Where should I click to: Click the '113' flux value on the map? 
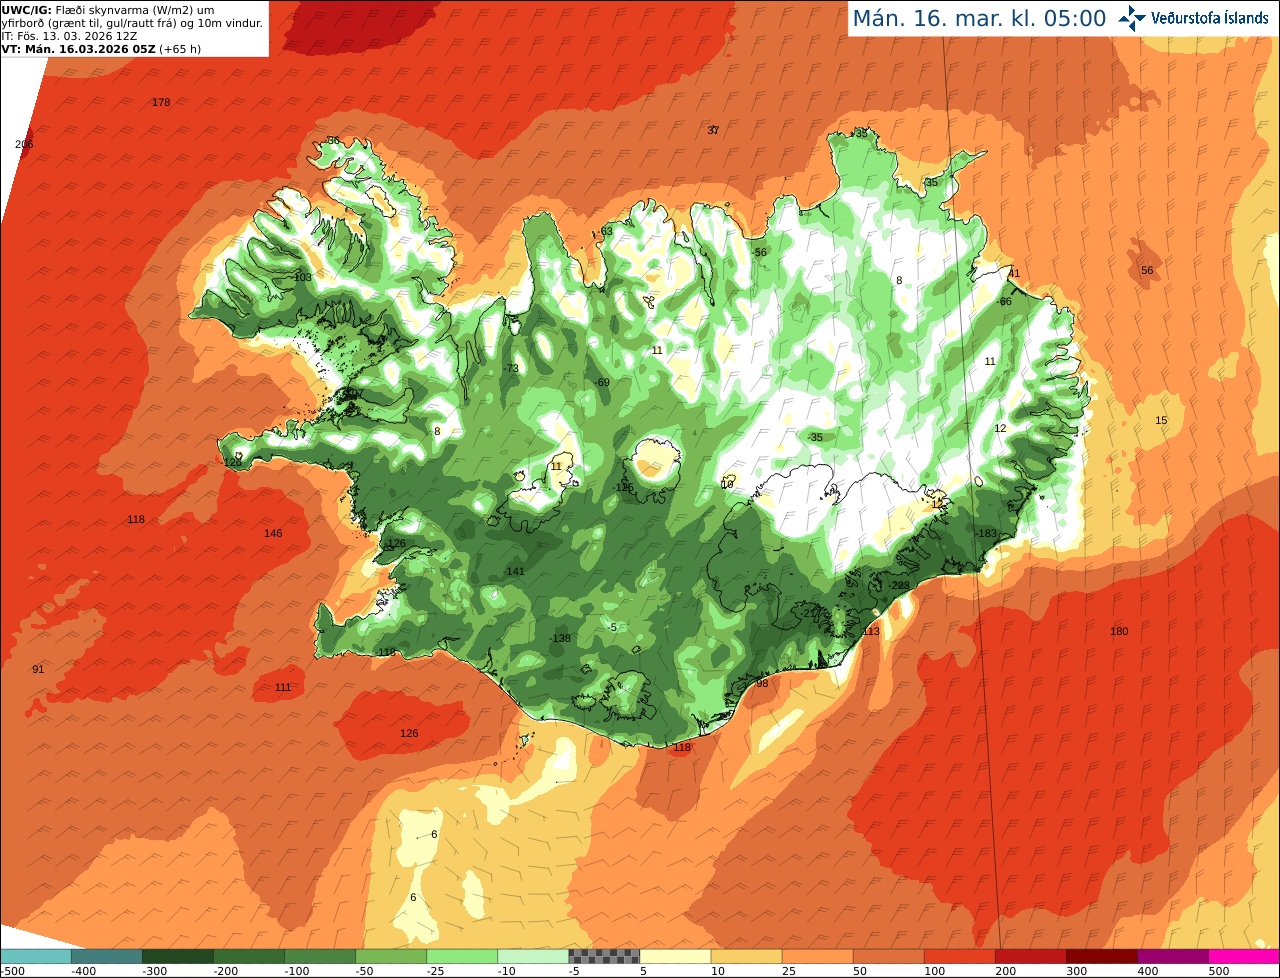click(871, 632)
